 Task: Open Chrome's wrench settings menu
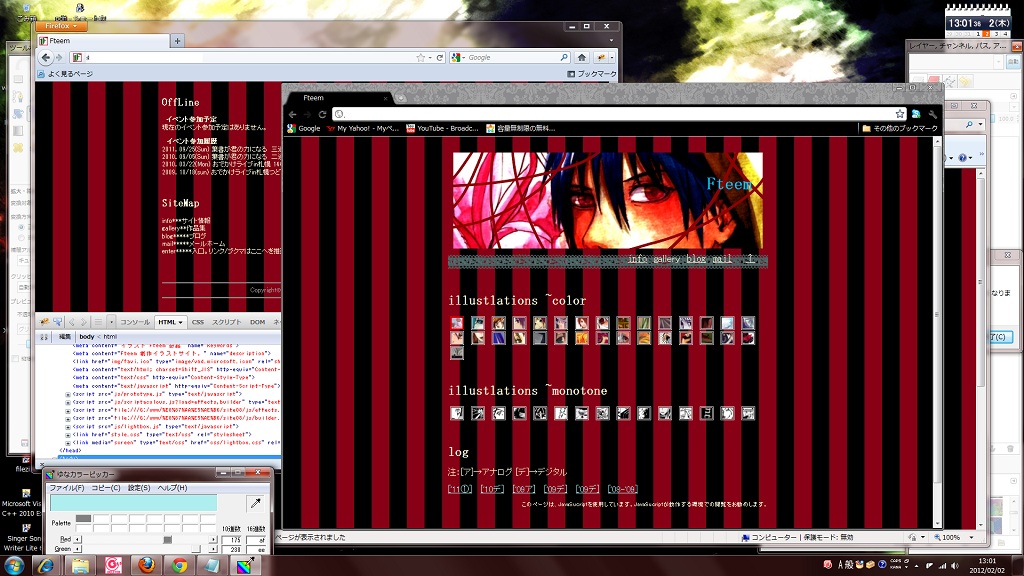coord(933,114)
